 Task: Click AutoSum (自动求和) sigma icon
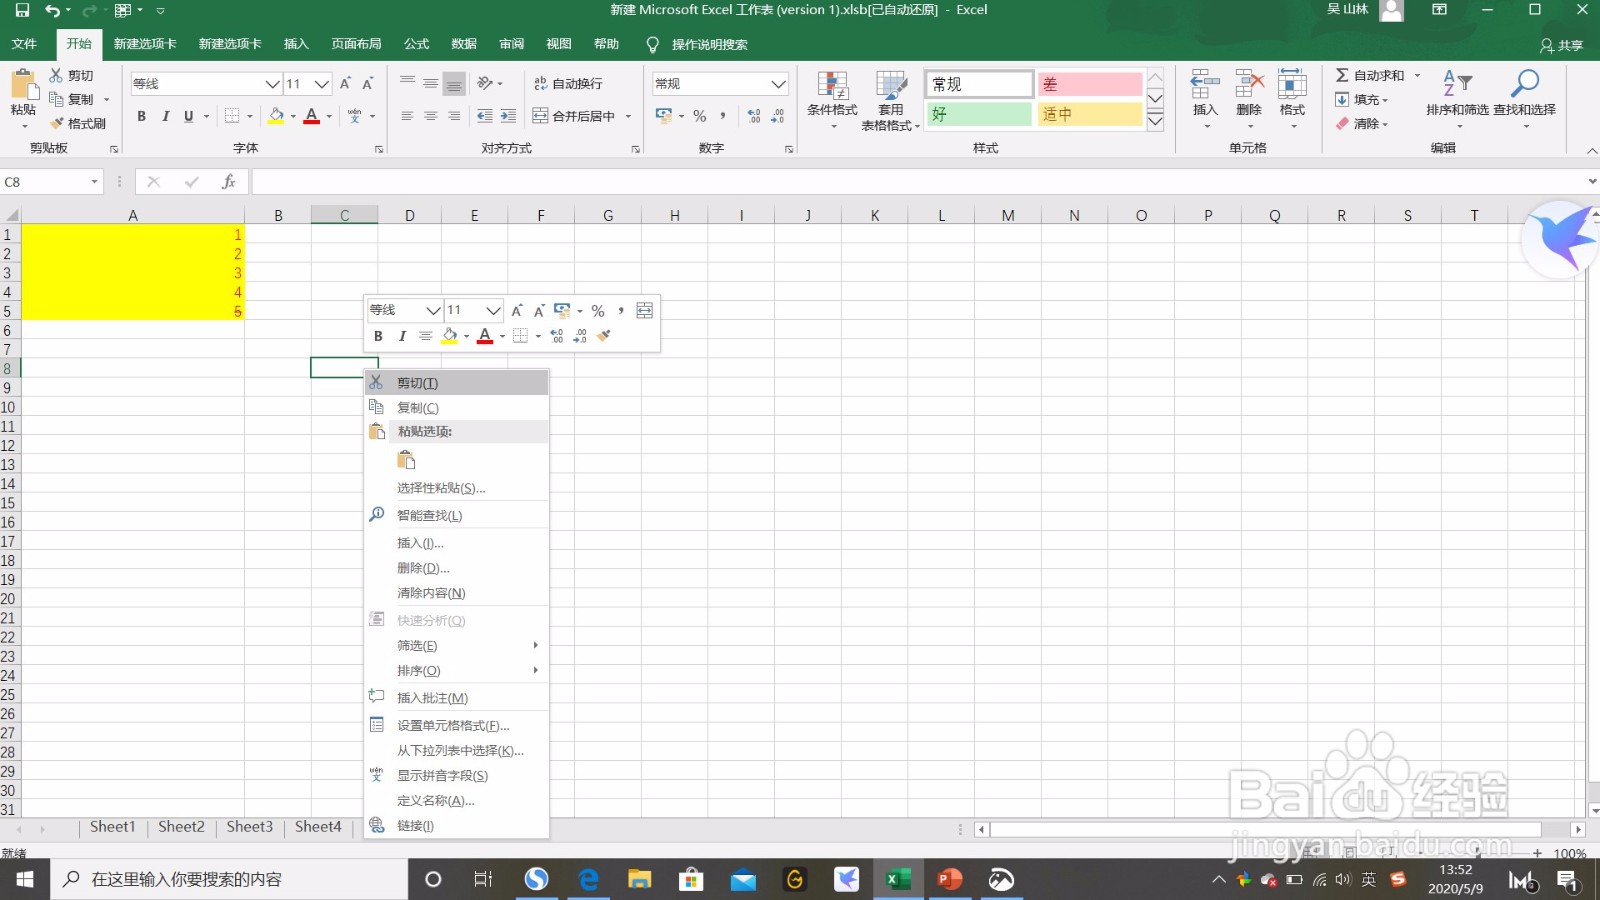pyautogui.click(x=1342, y=75)
